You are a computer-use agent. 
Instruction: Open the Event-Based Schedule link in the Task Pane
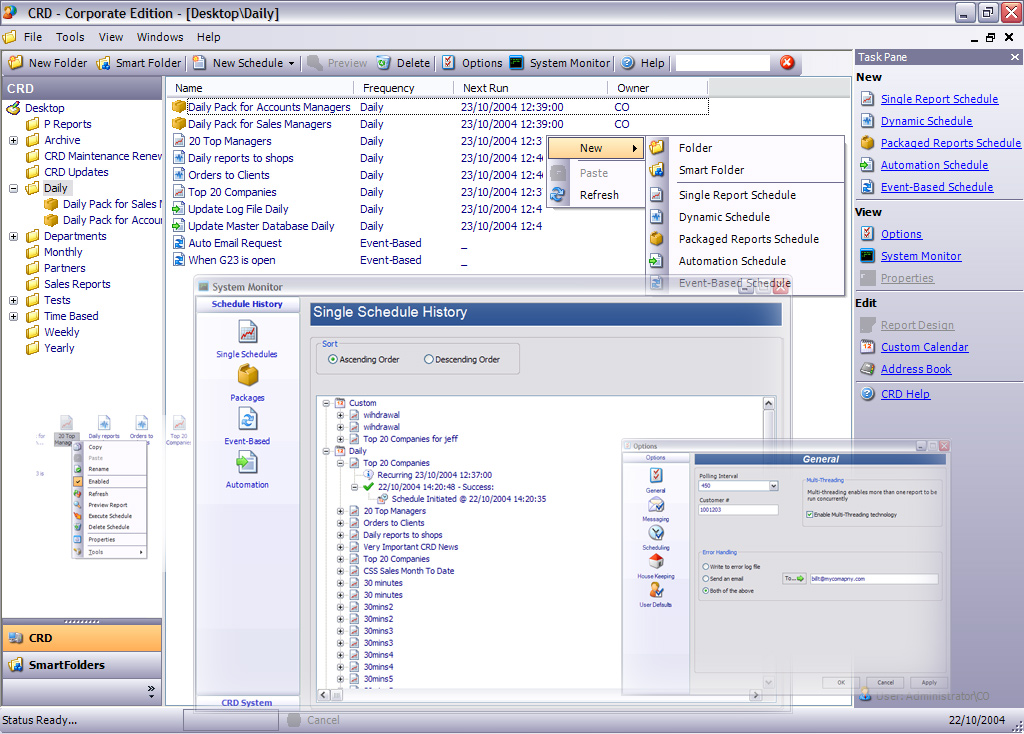coord(936,187)
